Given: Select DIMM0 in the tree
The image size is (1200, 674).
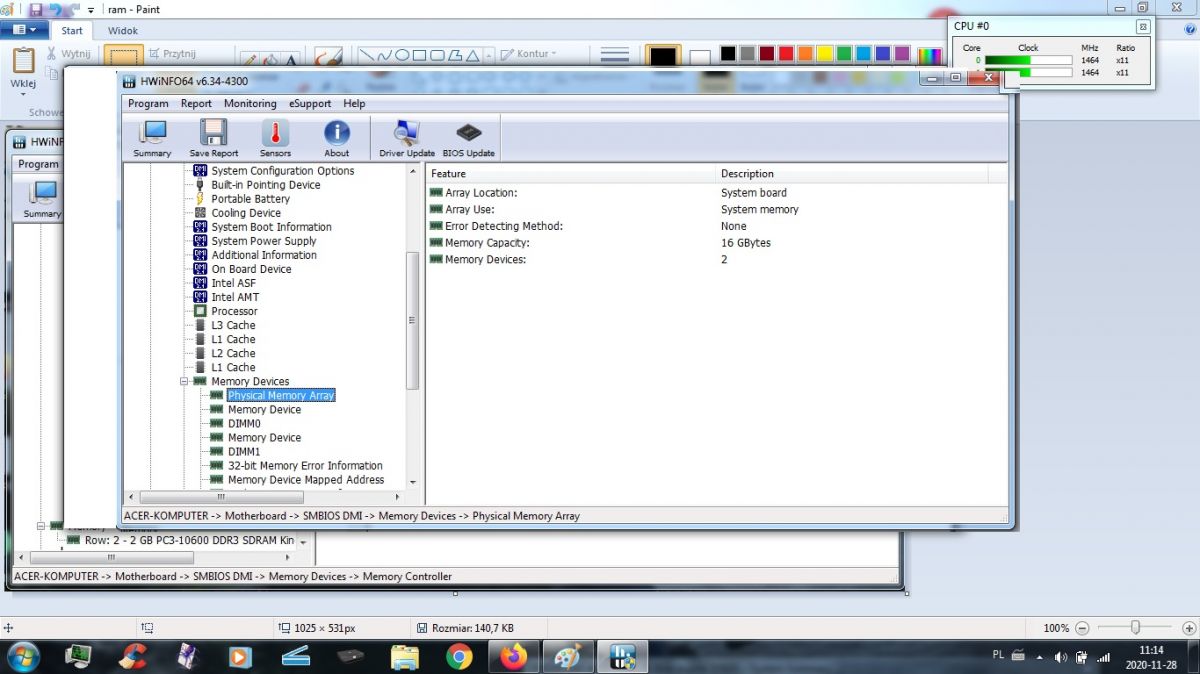Looking at the screenshot, I should click(x=244, y=423).
